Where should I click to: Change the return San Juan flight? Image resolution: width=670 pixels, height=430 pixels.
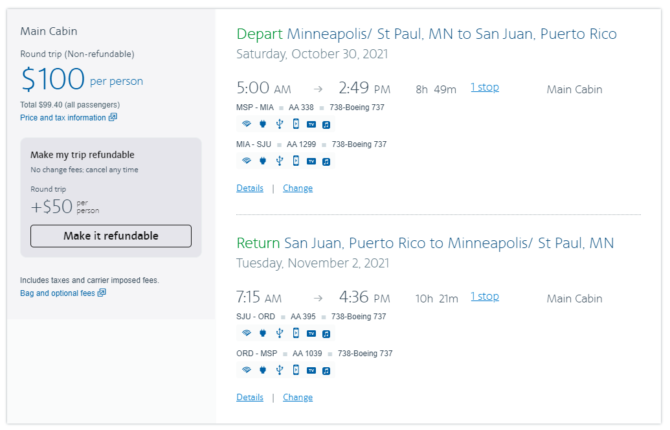point(298,397)
